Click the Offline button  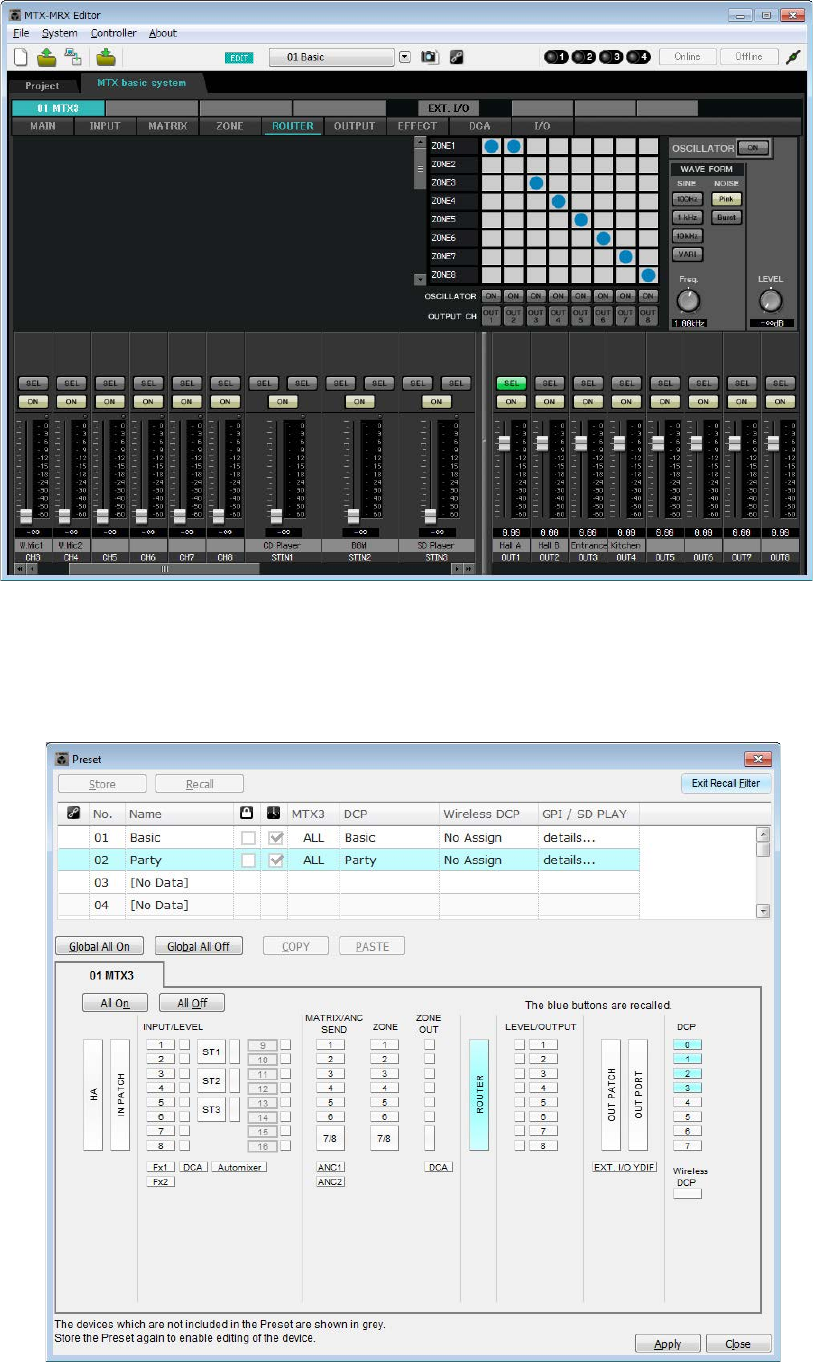click(748, 57)
